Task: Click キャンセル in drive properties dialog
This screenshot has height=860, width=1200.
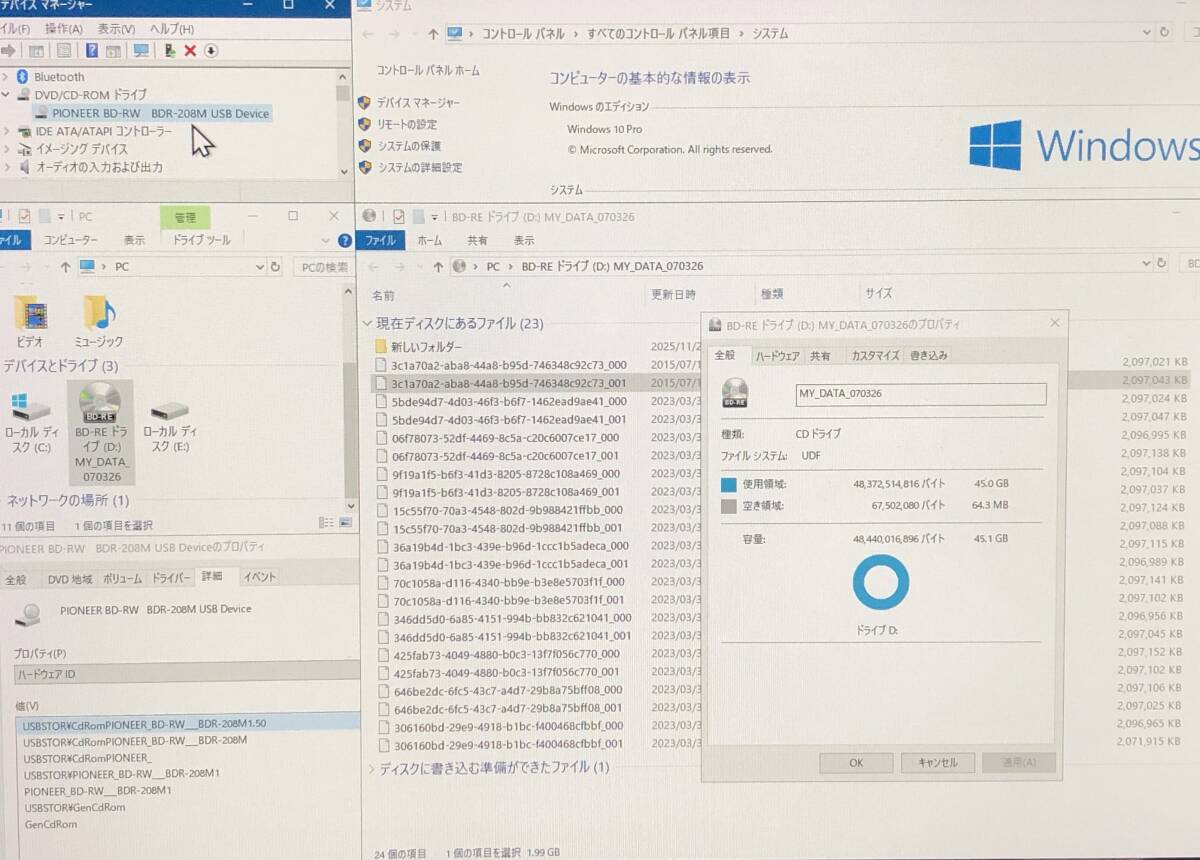Action: (x=937, y=762)
